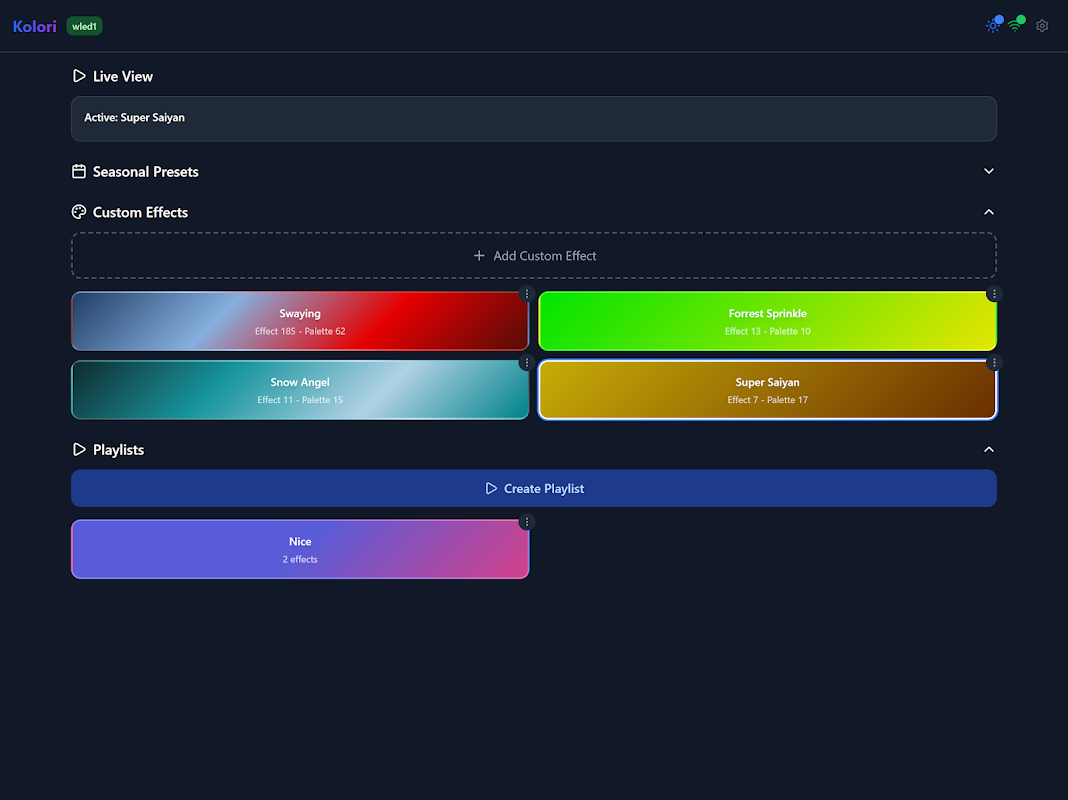Image resolution: width=1068 pixels, height=800 pixels.
Task: Expand the Seasonal Presets section chevron
Action: [989, 171]
